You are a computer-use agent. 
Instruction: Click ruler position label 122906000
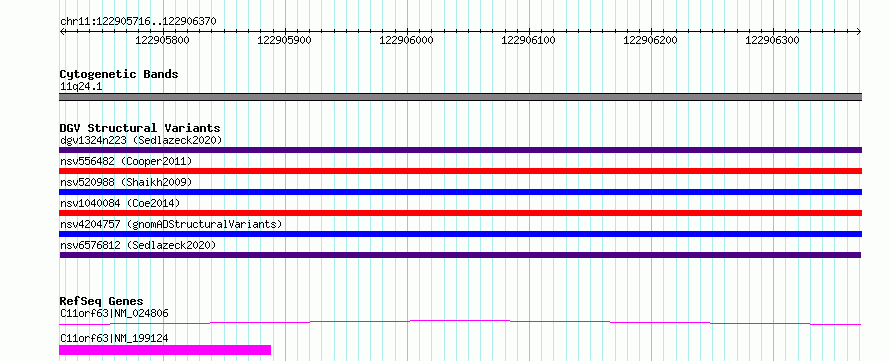pos(406,41)
